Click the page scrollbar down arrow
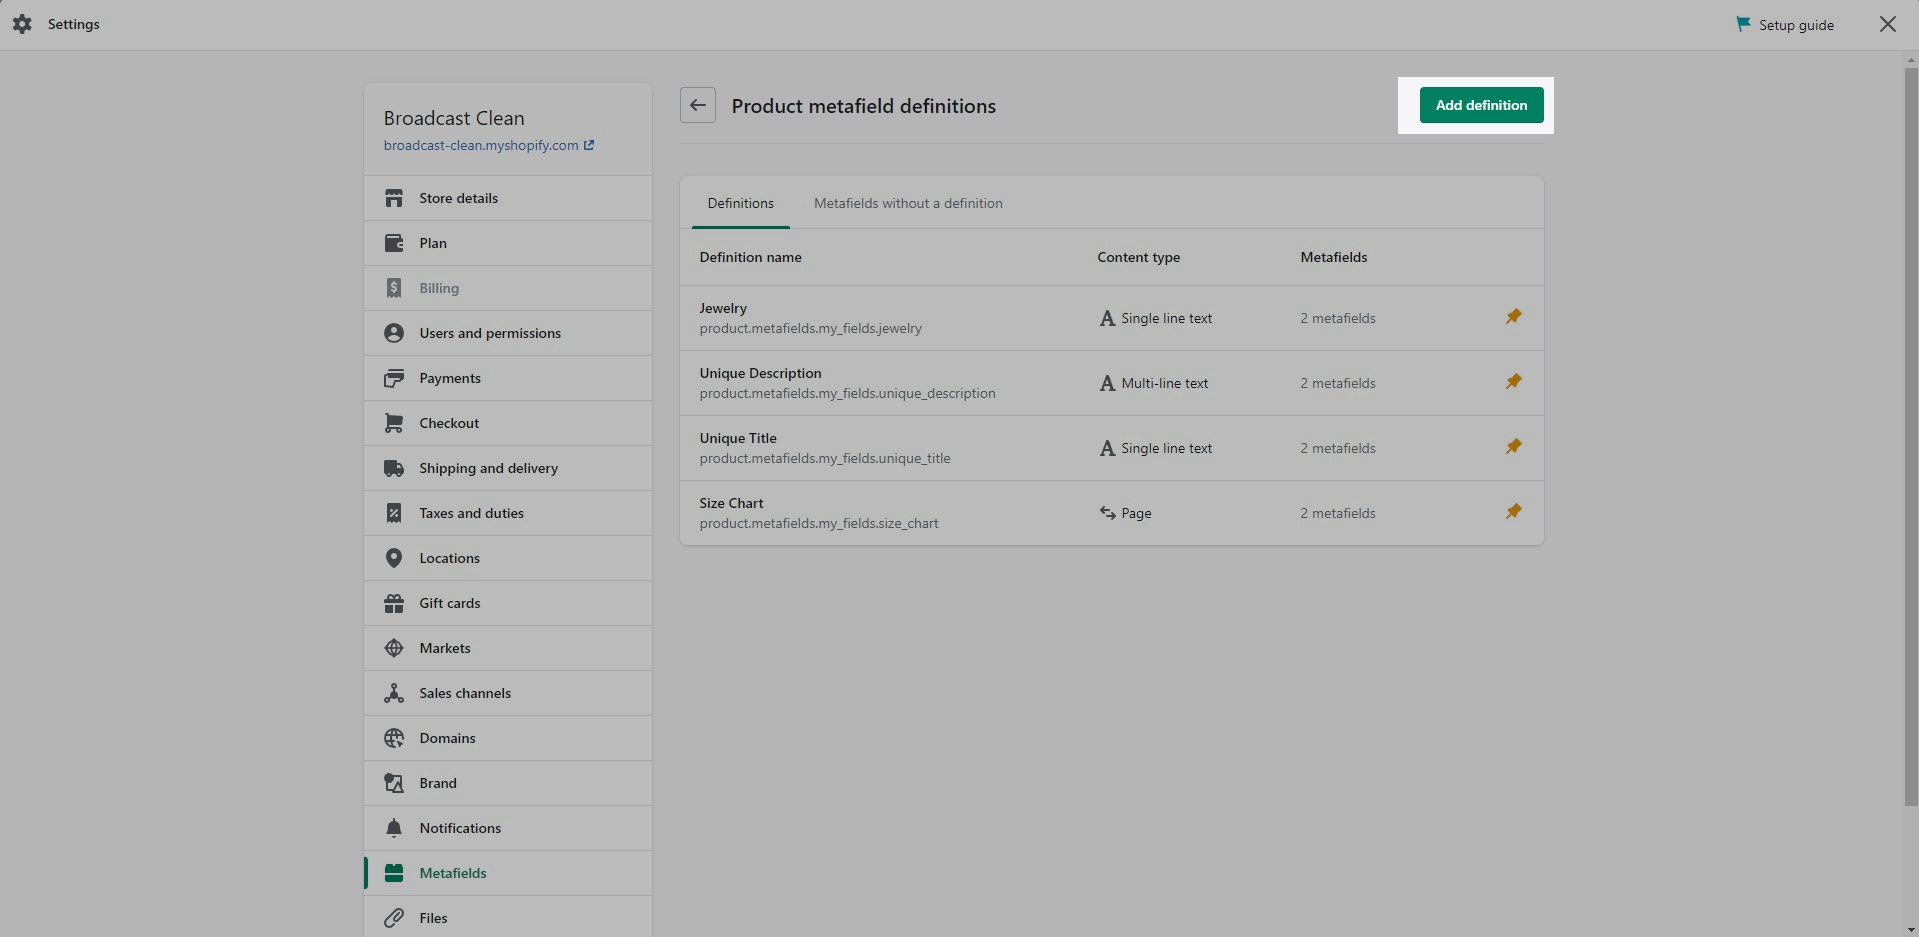The height and width of the screenshot is (937, 1919). click(1911, 929)
